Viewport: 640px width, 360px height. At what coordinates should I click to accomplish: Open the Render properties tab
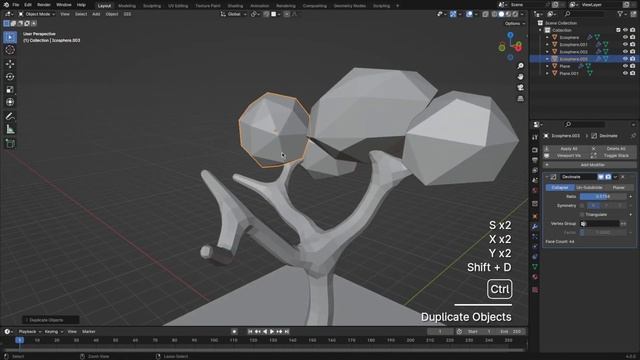(535, 150)
